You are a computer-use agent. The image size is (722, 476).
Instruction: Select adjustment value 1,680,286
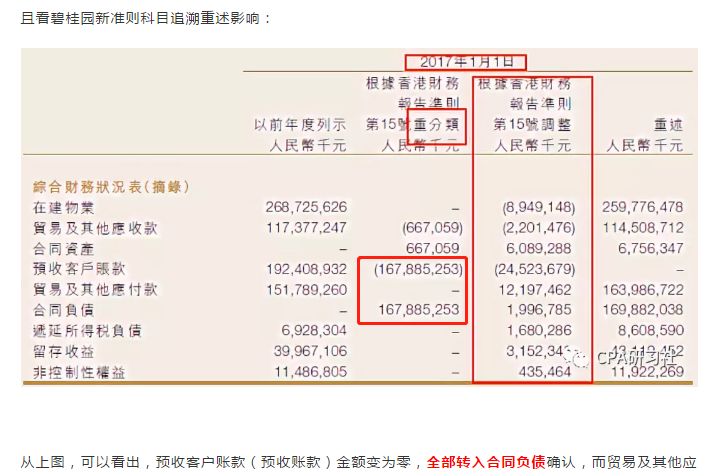[x=538, y=331]
